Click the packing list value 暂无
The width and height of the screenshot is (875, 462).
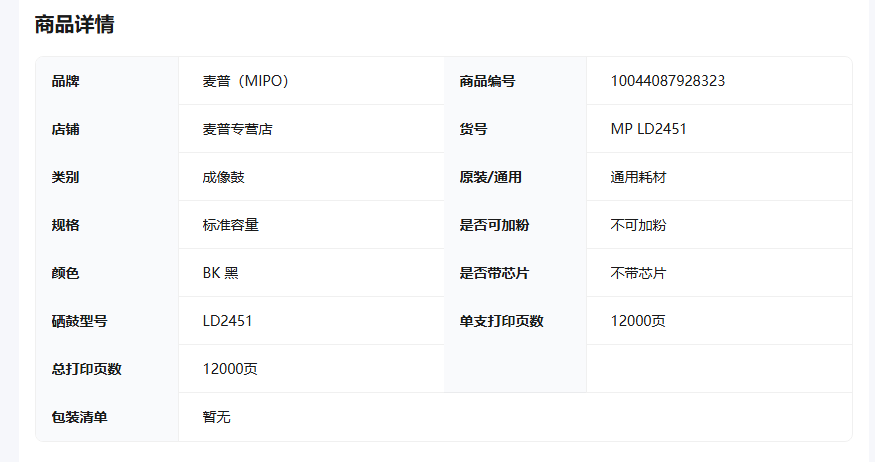point(217,417)
